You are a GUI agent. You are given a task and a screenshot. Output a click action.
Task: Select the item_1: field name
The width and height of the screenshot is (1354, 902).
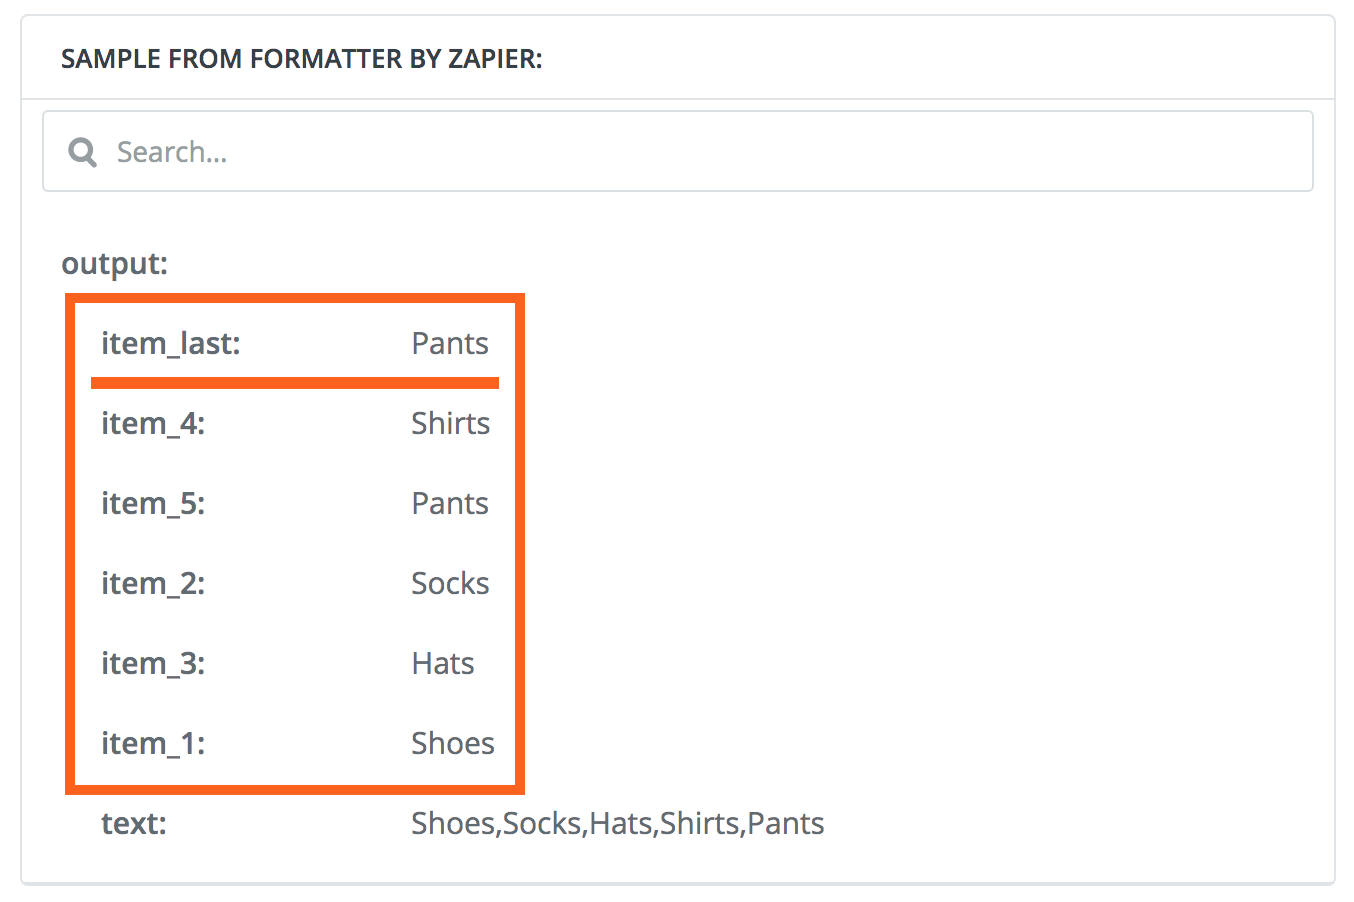tap(152, 744)
